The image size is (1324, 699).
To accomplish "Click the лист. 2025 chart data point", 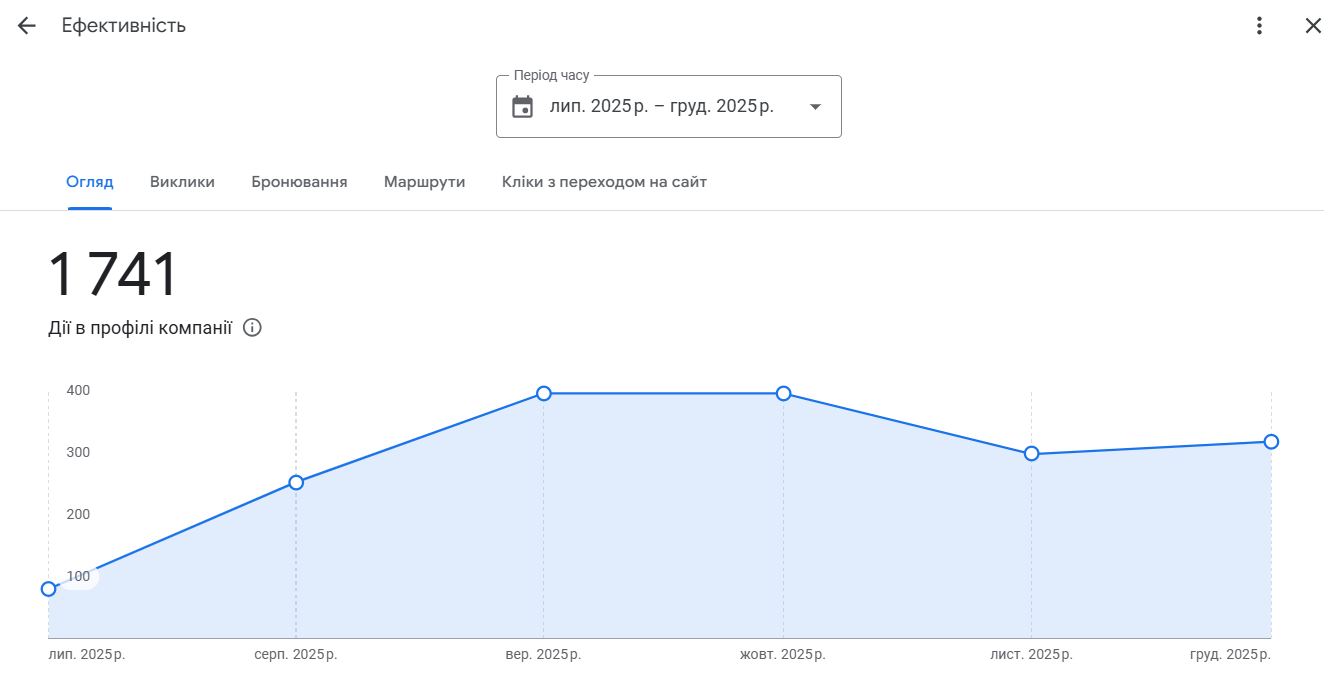I will click(x=1032, y=454).
